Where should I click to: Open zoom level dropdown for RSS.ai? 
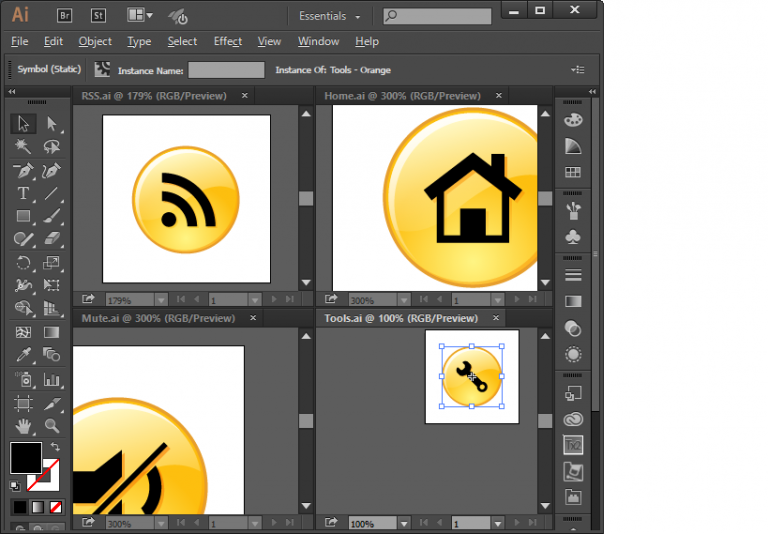pyautogui.click(x=162, y=299)
